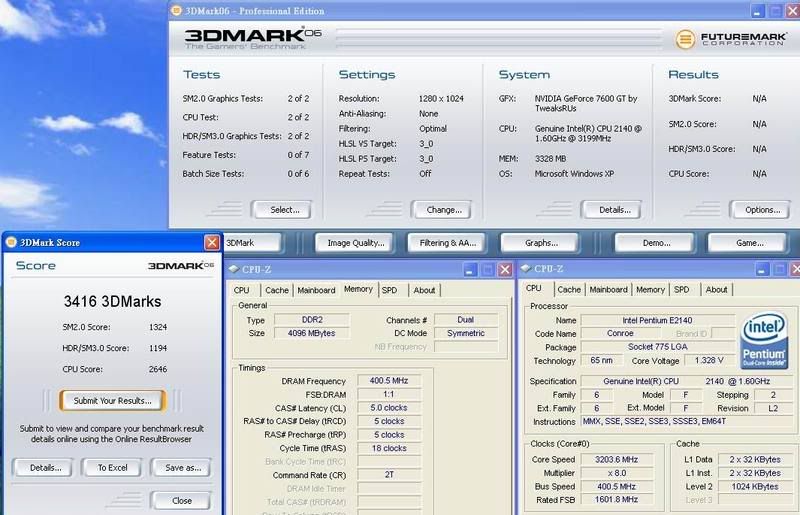Click the Core Speed 3203.6 MHz value
Screen dimensions: 800x515
[616, 459]
